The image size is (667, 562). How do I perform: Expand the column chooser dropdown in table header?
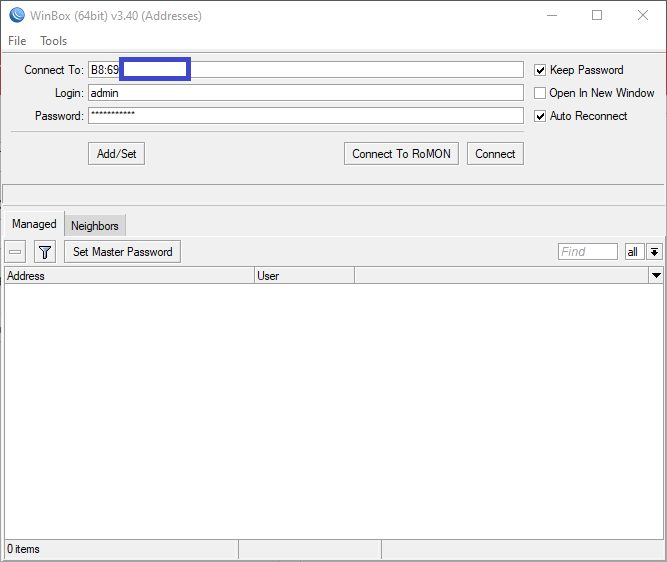(656, 276)
